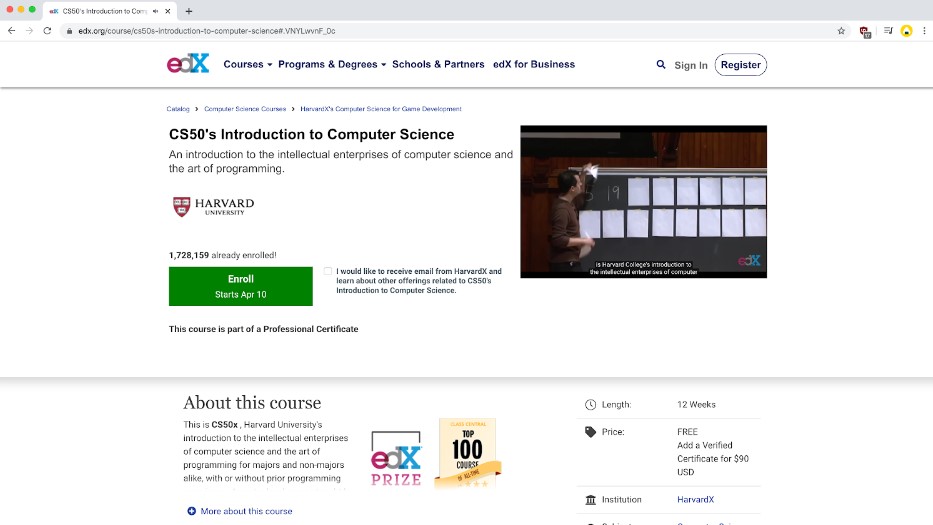The height and width of the screenshot is (525, 933).
Task: Click the green Enroll button
Action: [x=240, y=286]
